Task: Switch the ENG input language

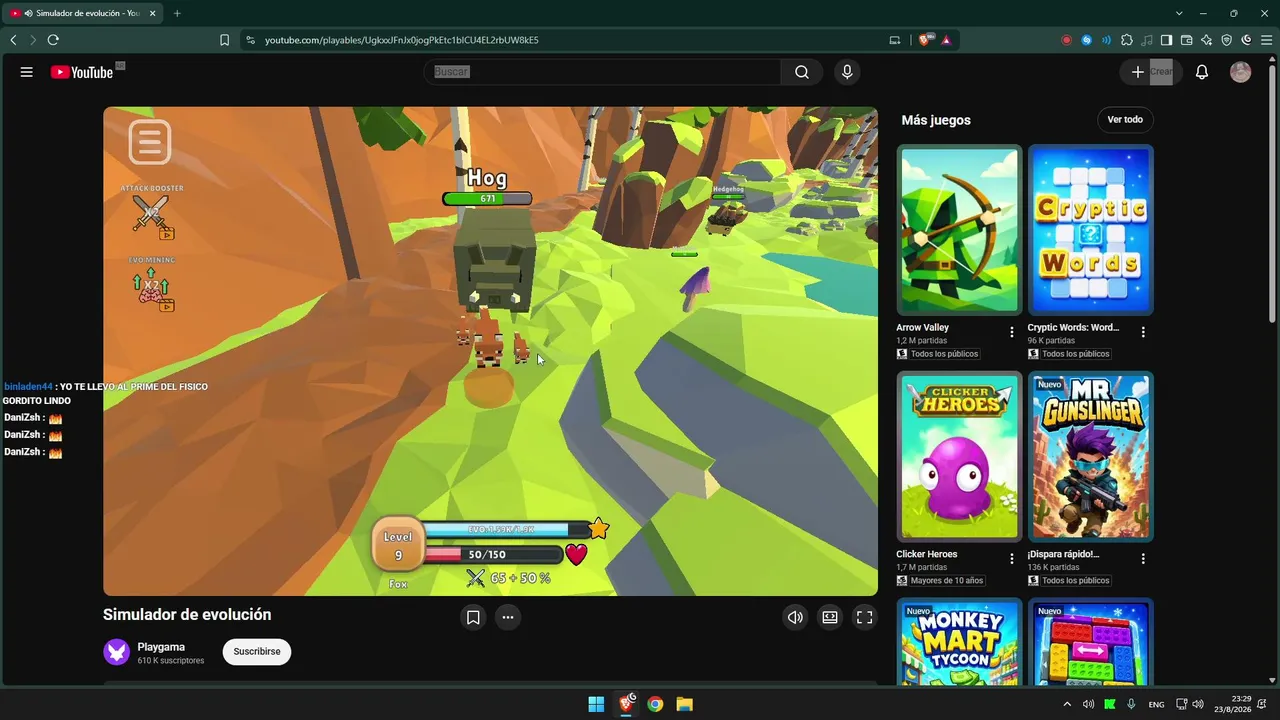Action: [1156, 704]
